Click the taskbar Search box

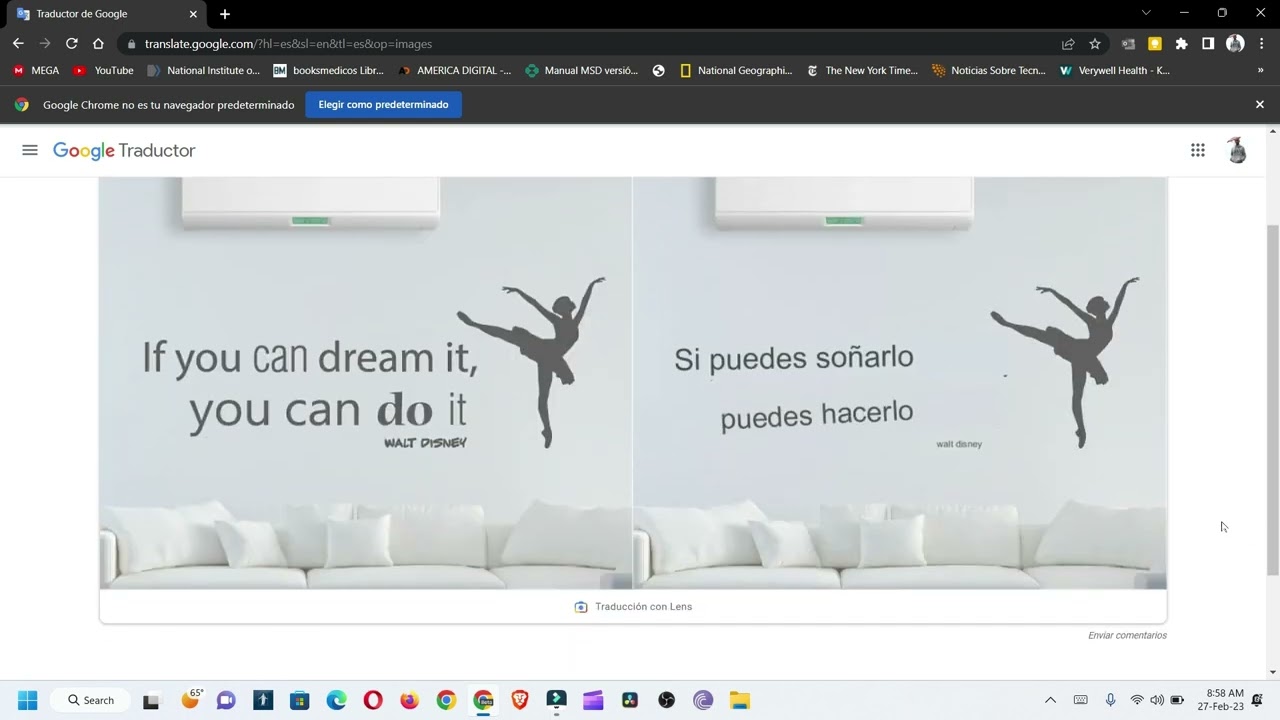click(92, 700)
